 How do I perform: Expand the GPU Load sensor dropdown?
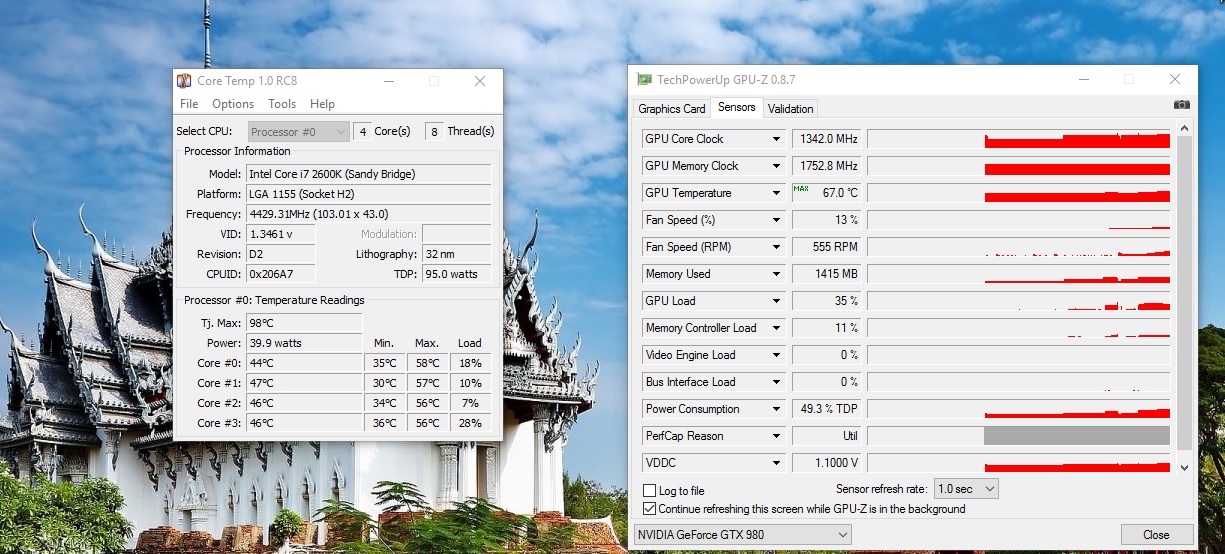point(776,301)
